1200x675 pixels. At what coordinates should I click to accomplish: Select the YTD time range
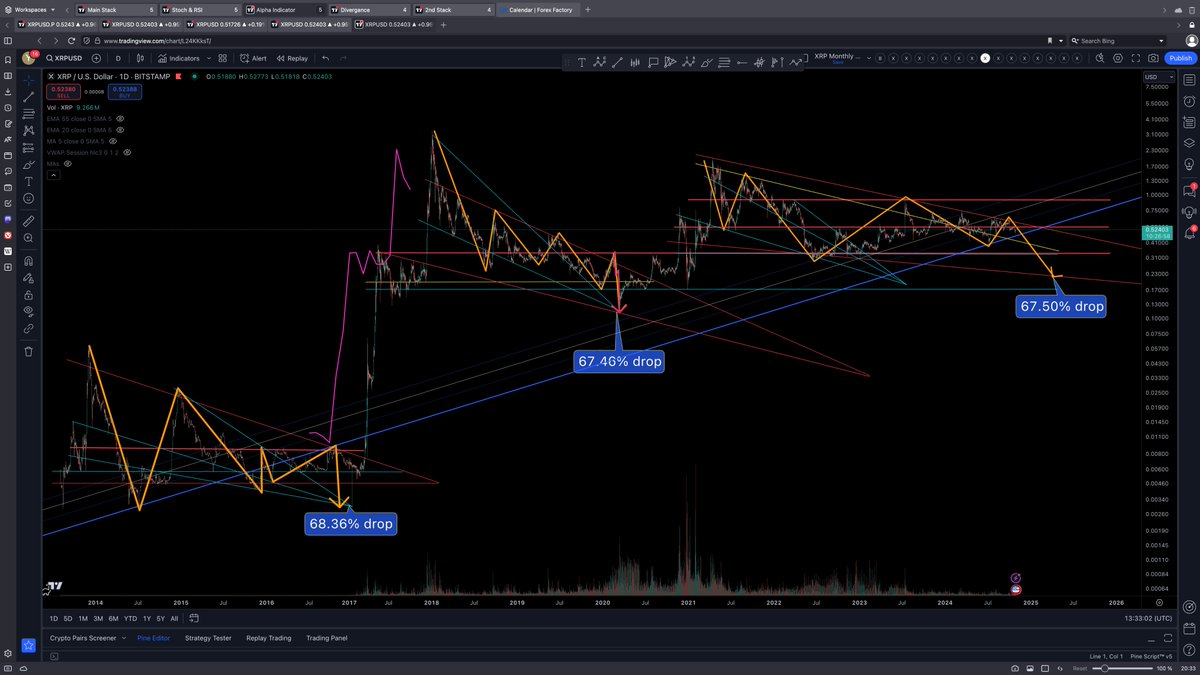point(131,618)
